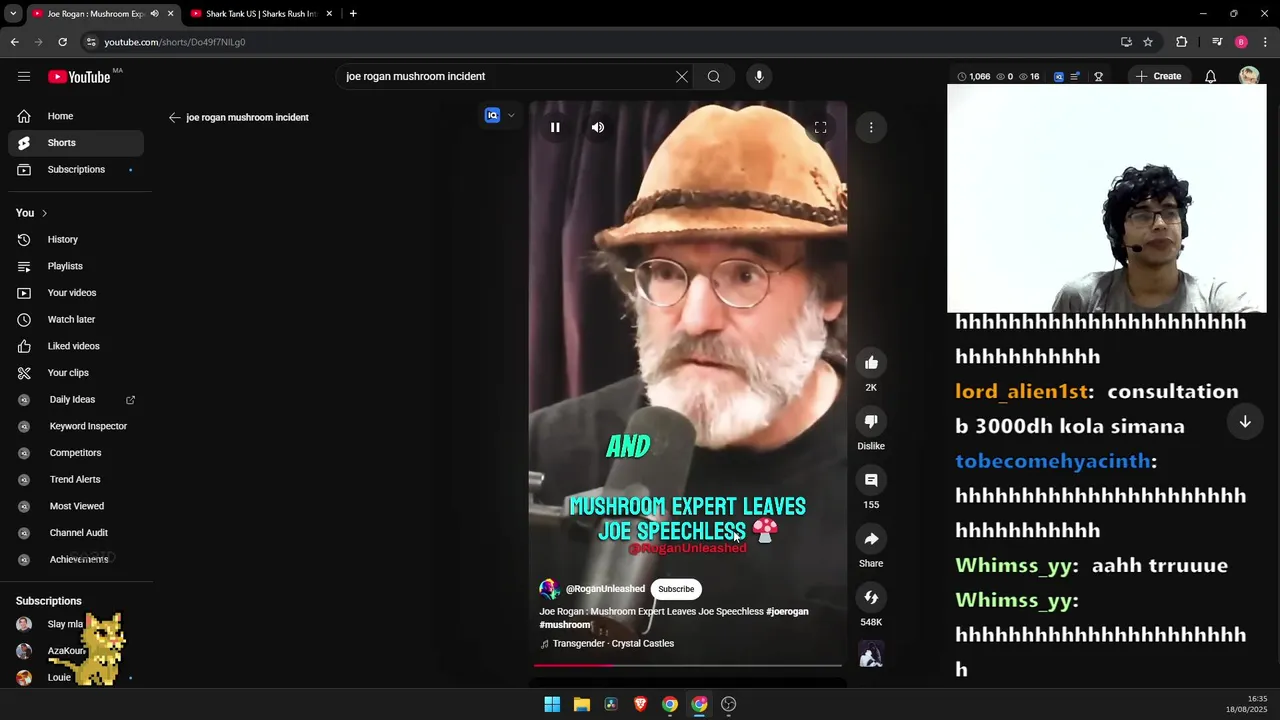Open Brave browser from the taskbar

pyautogui.click(x=640, y=704)
